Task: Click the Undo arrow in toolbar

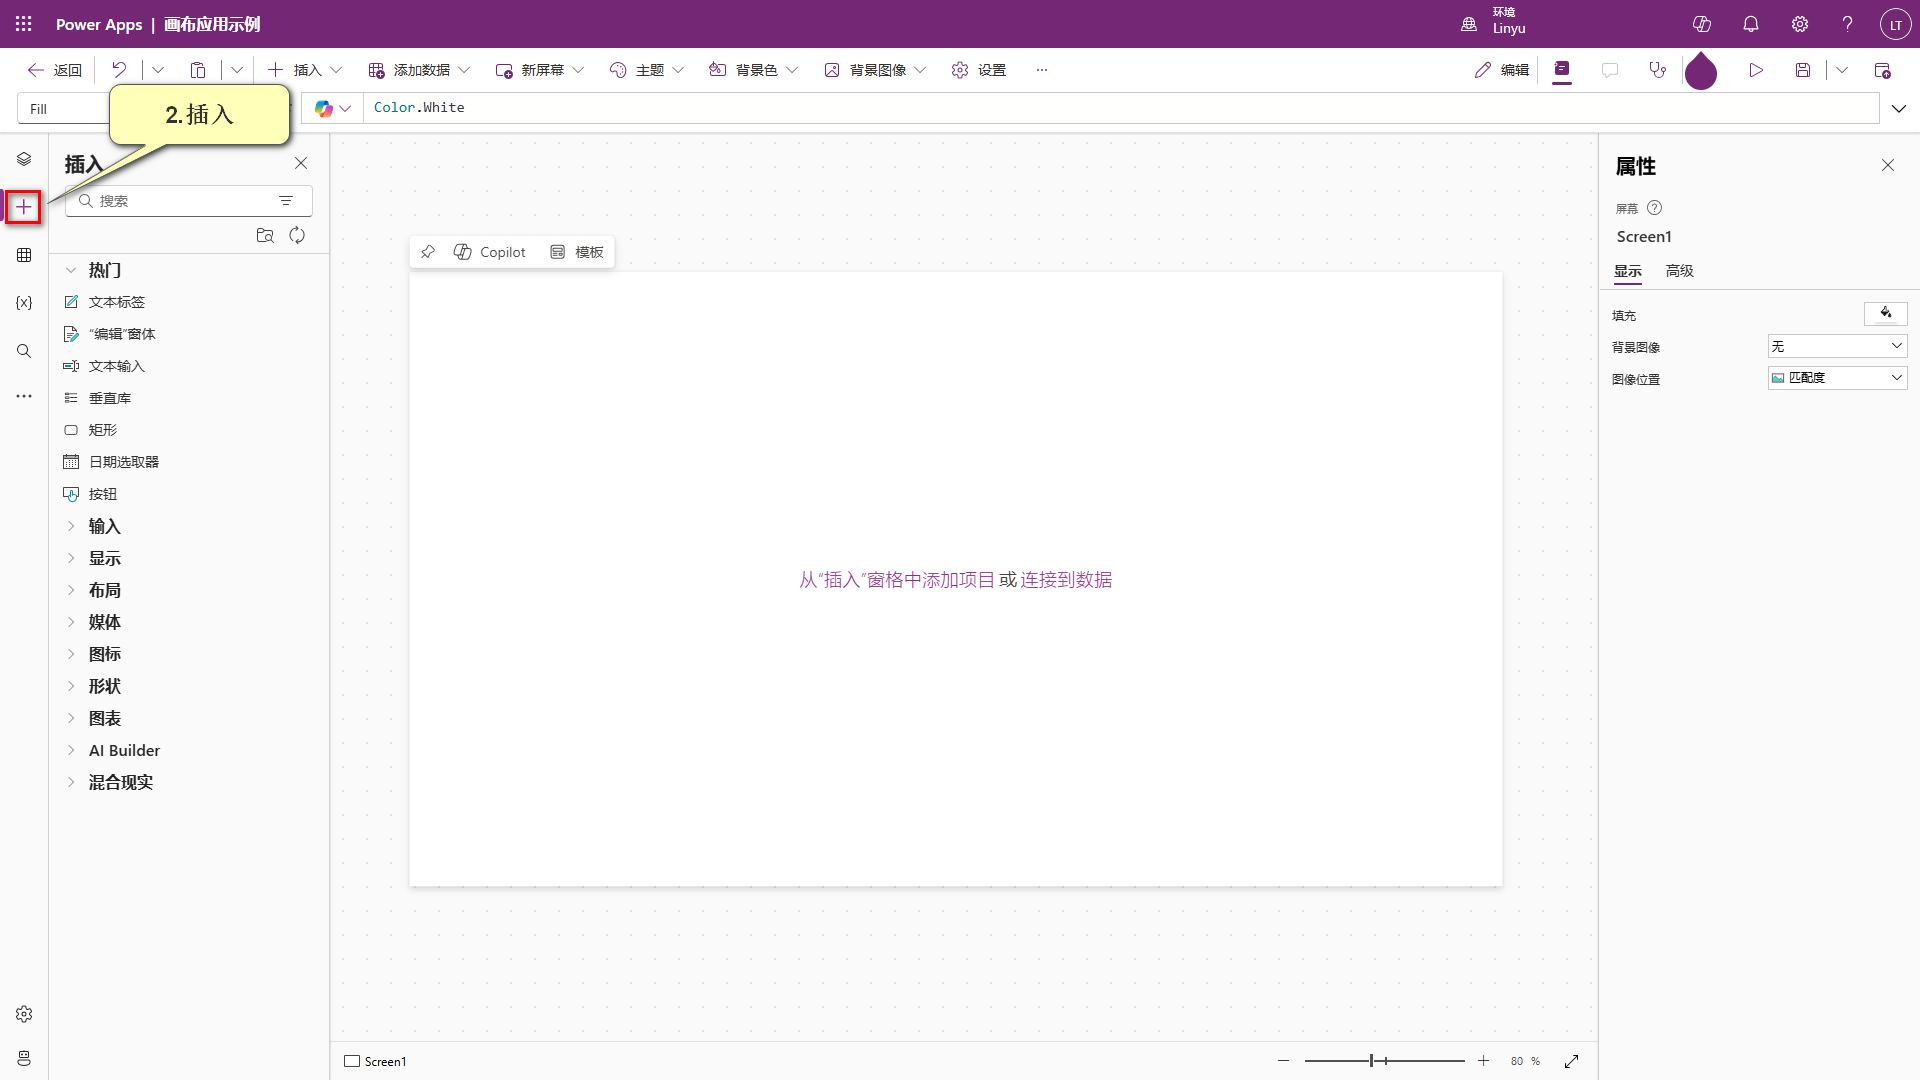Action: coord(119,70)
